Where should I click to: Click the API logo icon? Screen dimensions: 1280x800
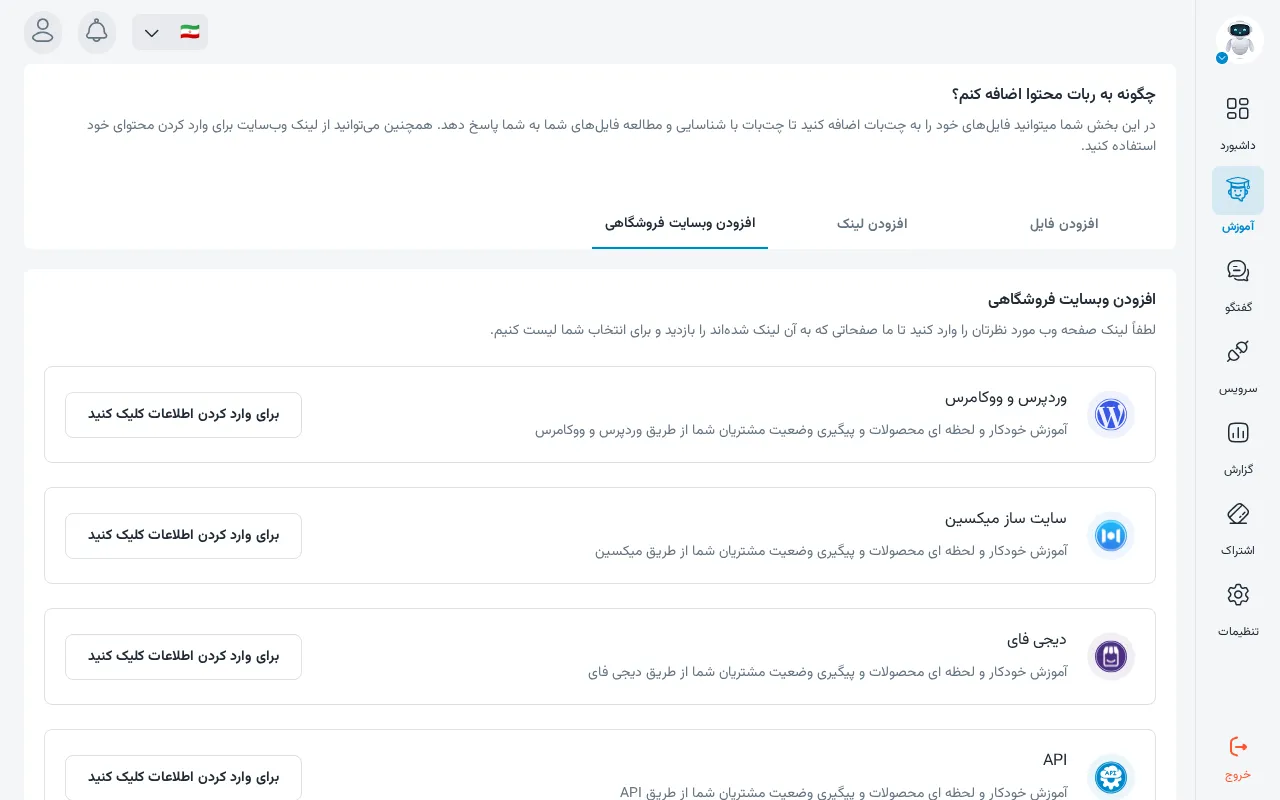pyautogui.click(x=1111, y=777)
